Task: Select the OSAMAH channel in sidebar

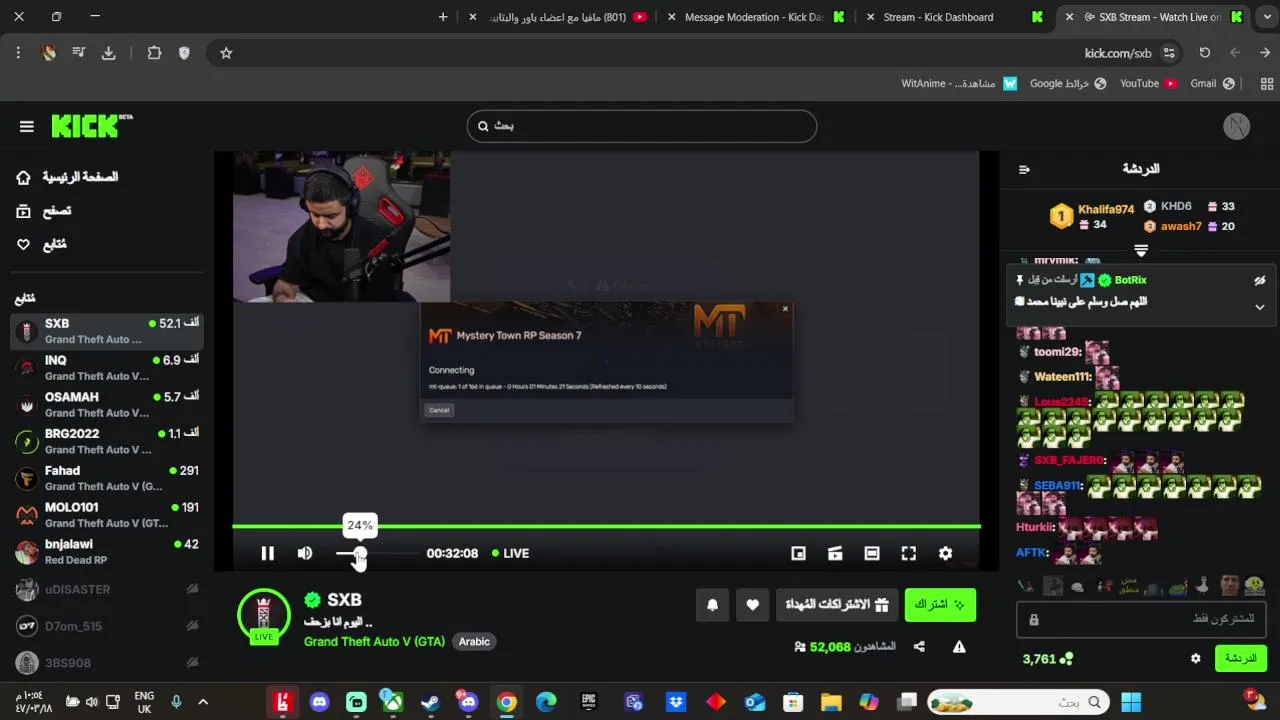Action: (x=107, y=404)
